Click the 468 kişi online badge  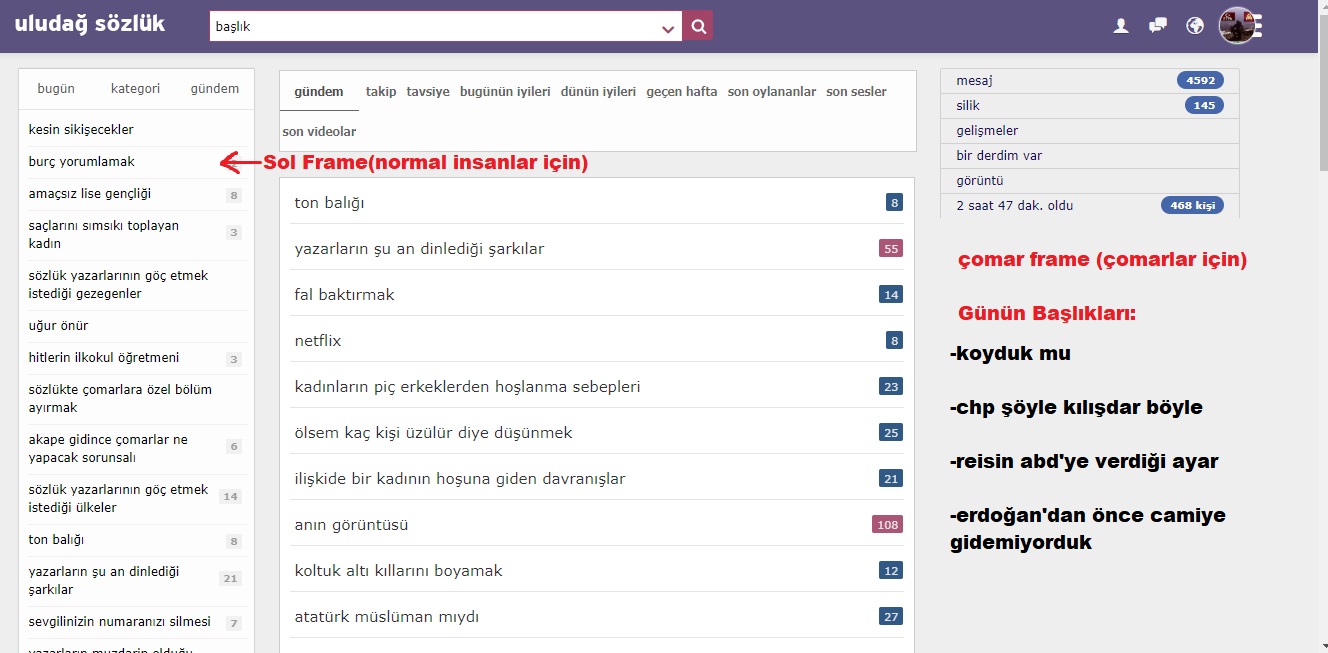click(1192, 206)
